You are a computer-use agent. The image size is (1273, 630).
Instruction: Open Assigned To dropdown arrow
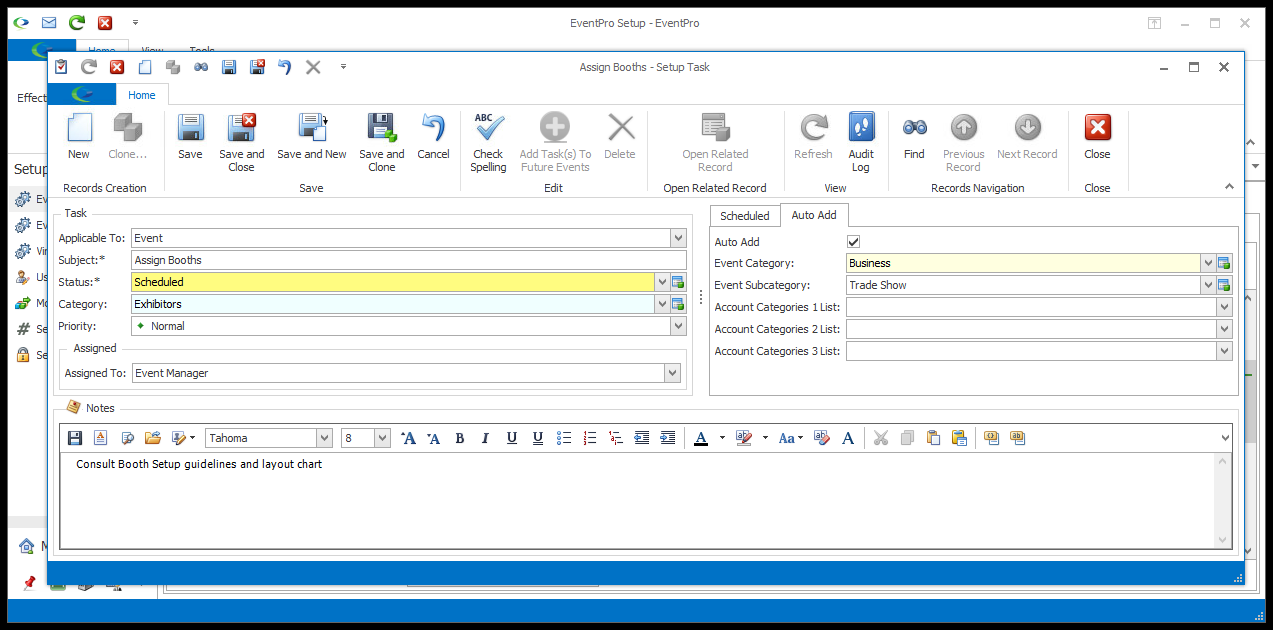click(672, 373)
